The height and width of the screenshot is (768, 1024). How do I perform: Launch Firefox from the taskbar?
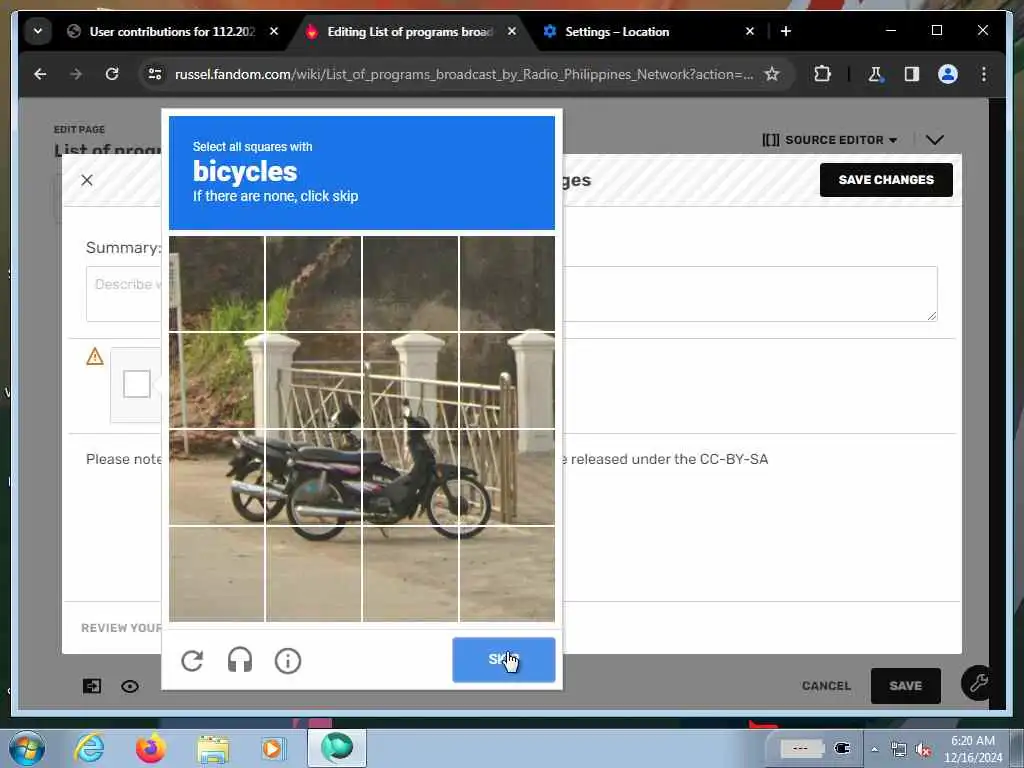click(150, 748)
